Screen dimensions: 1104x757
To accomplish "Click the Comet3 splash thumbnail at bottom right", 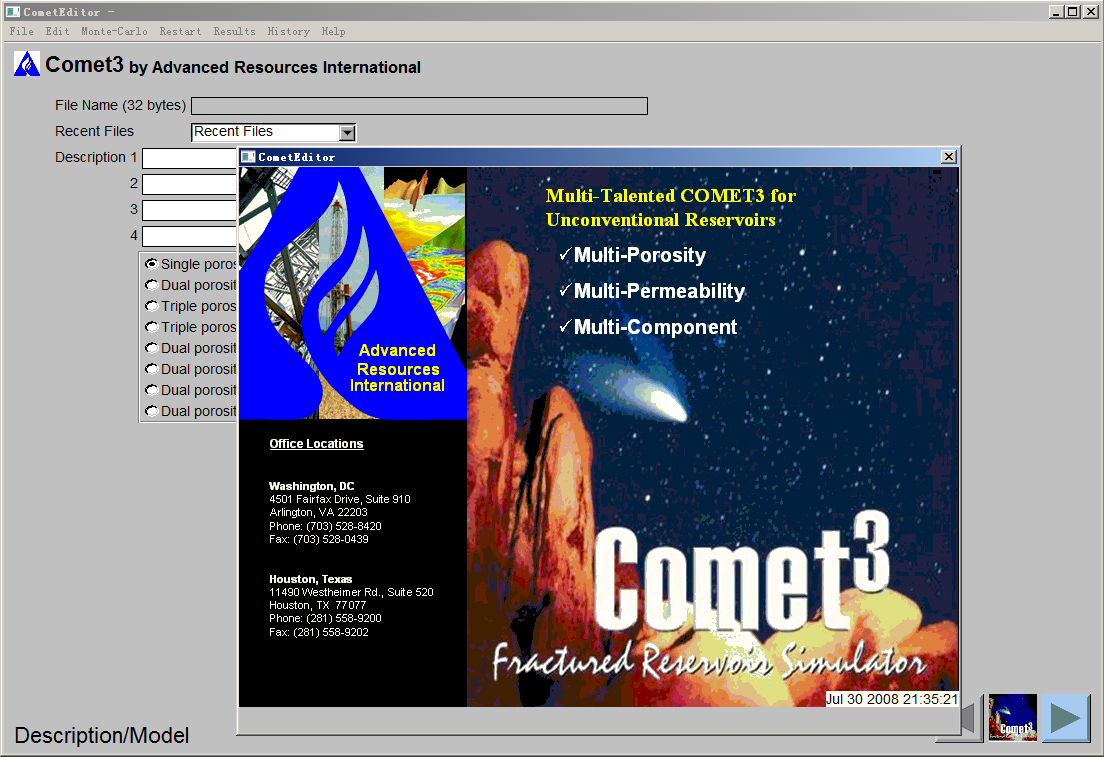I will tap(1012, 718).
